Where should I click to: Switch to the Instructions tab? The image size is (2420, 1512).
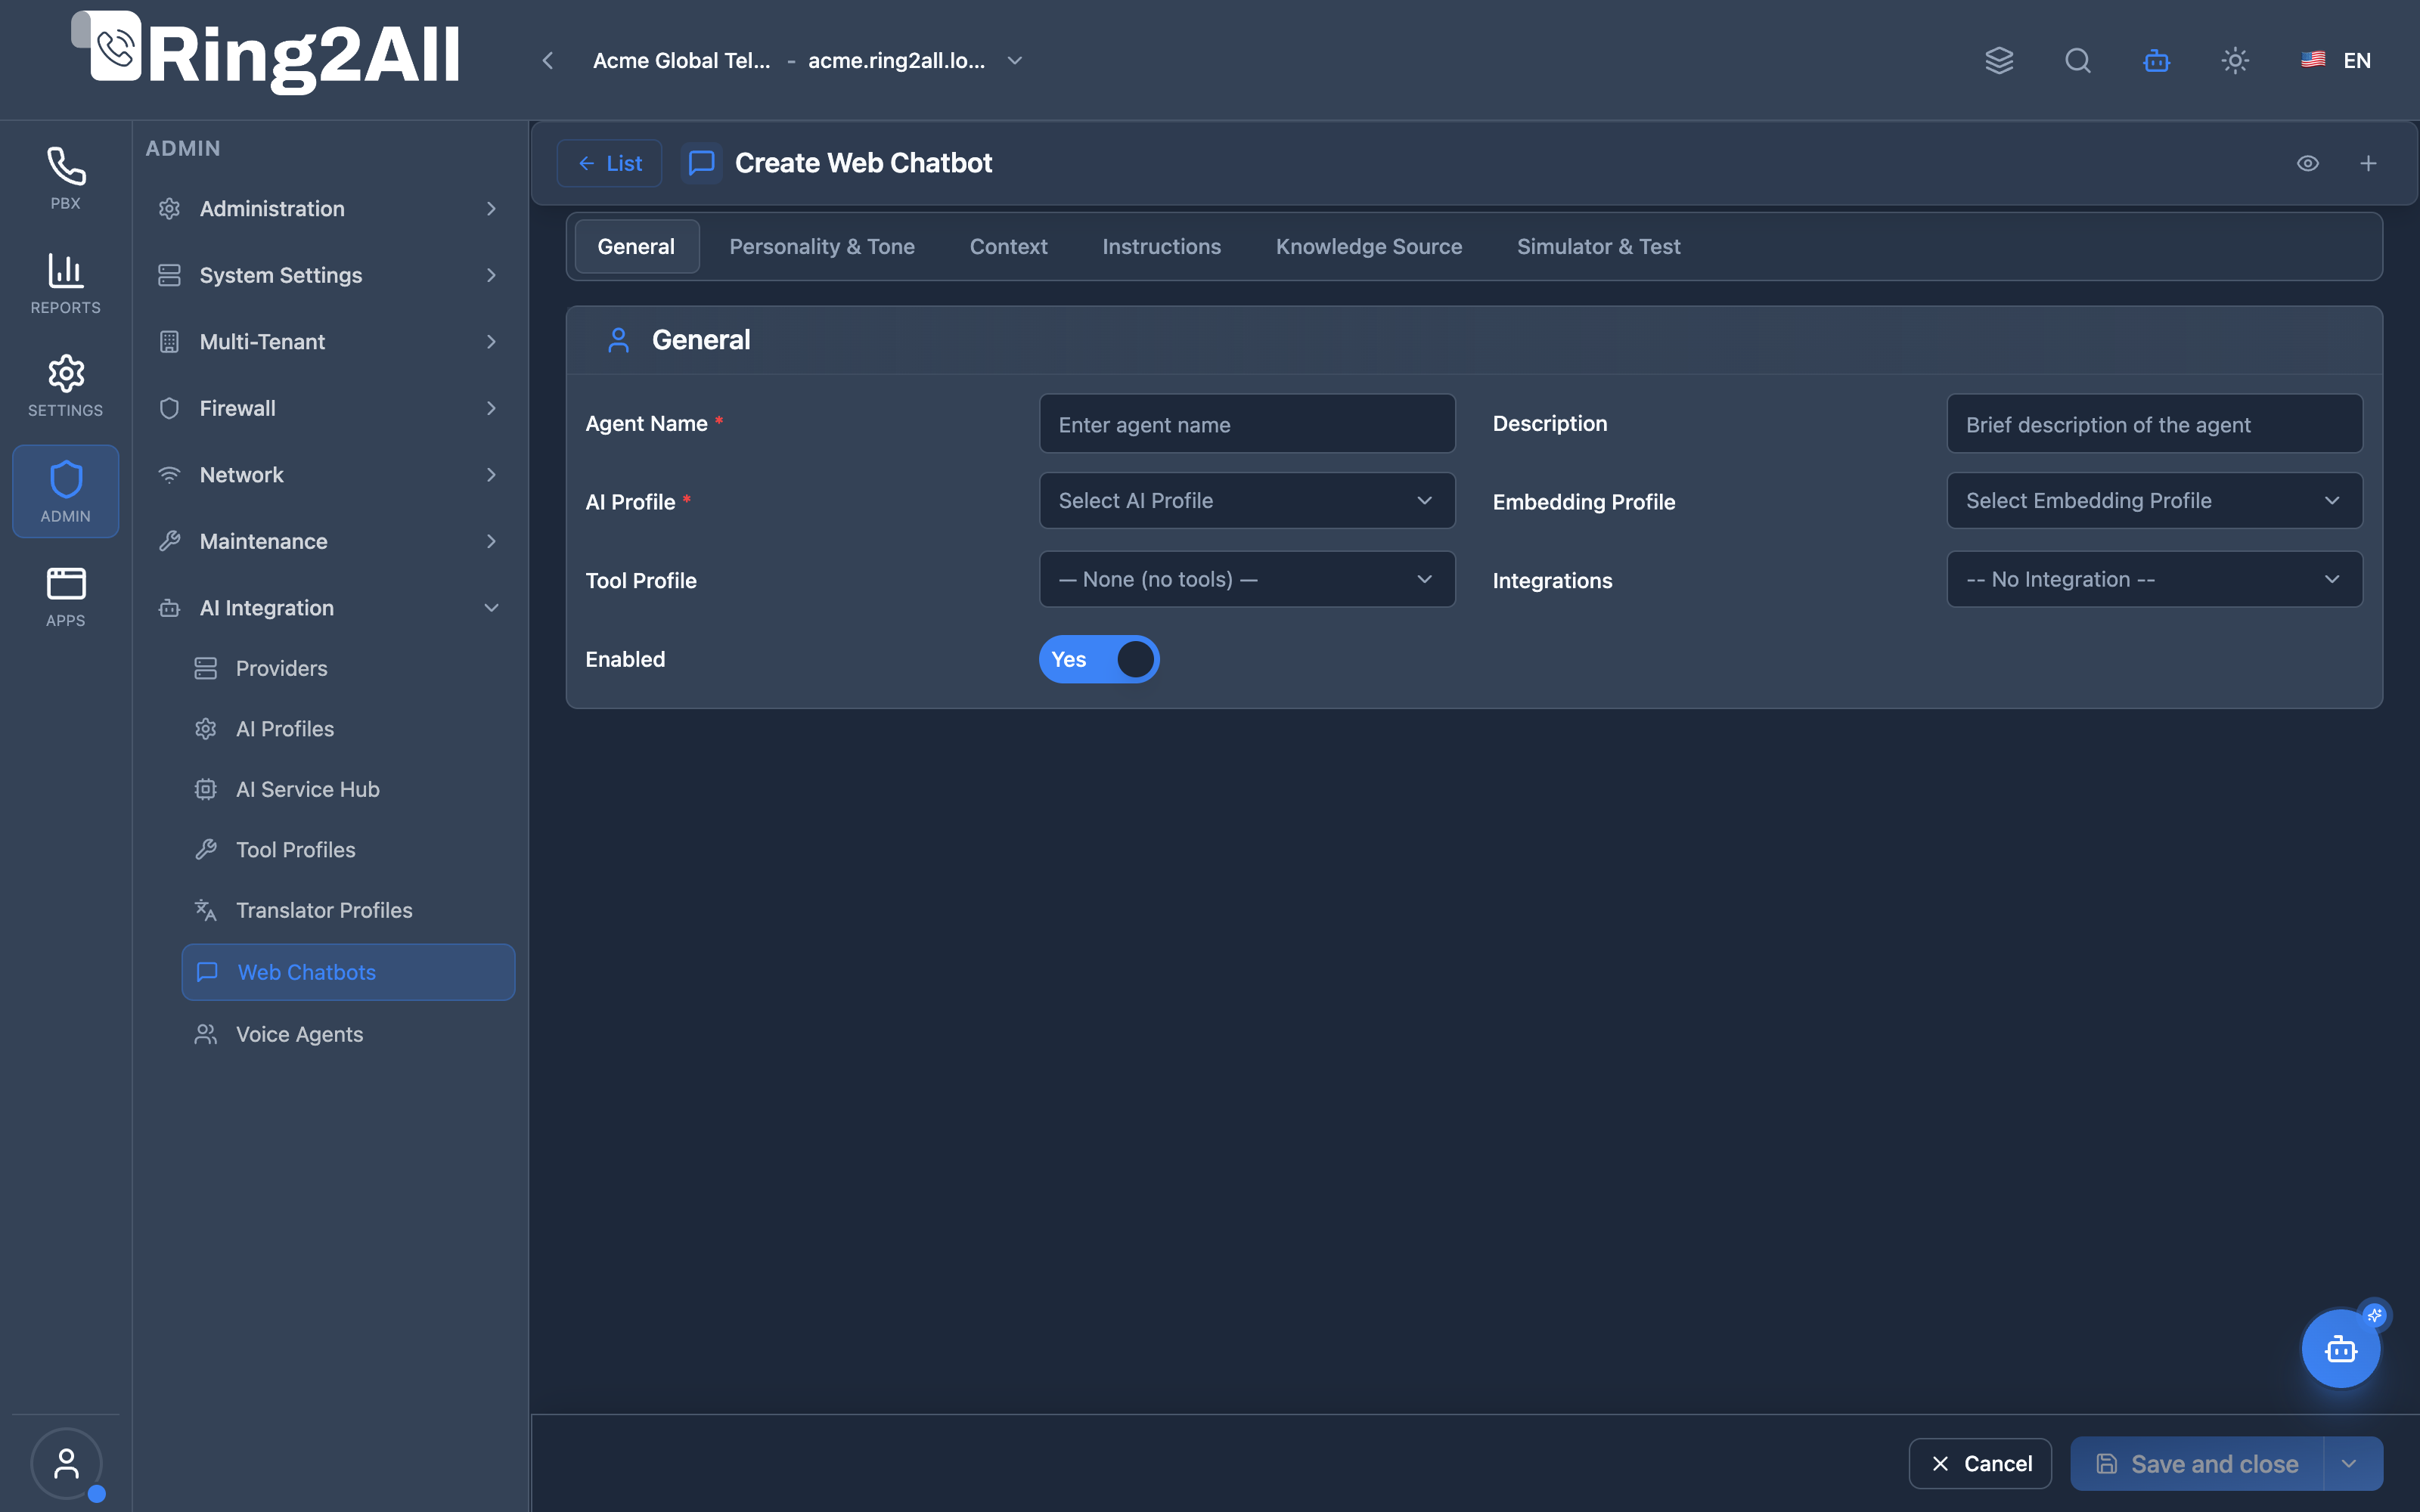1161,246
